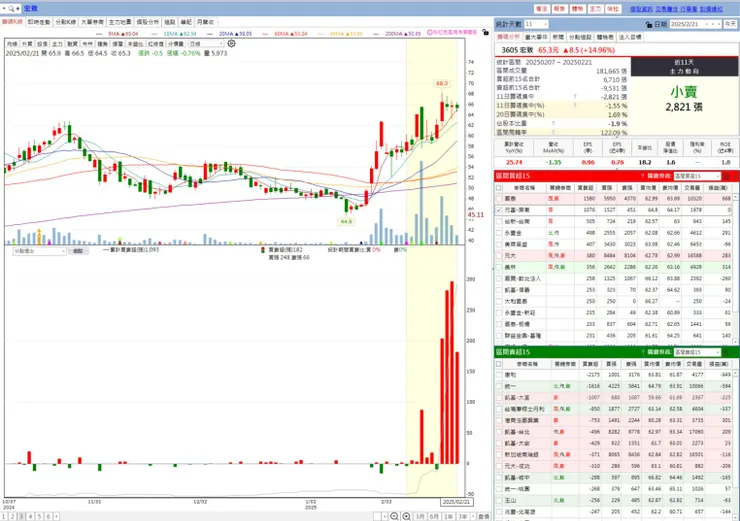Open the 重大事件 tab in right panel
The image size is (740, 521).
coord(537,37)
